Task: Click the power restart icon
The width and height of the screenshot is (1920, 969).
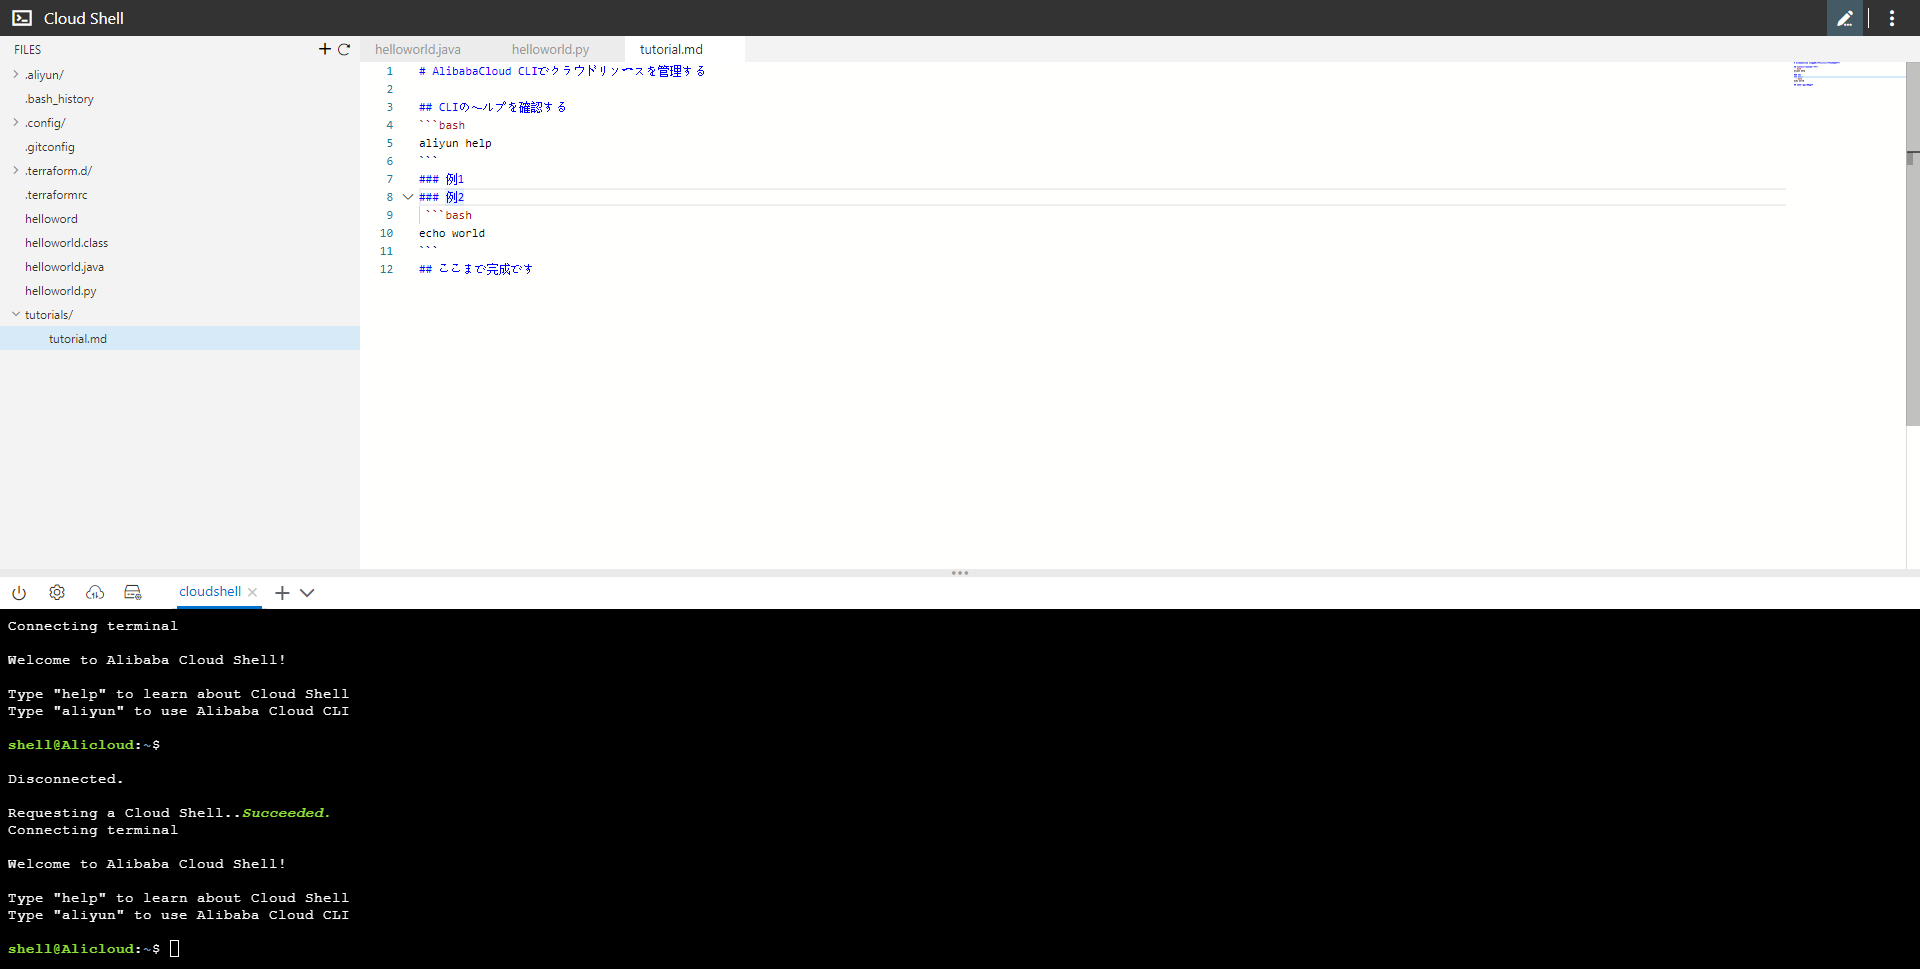Action: 19,592
